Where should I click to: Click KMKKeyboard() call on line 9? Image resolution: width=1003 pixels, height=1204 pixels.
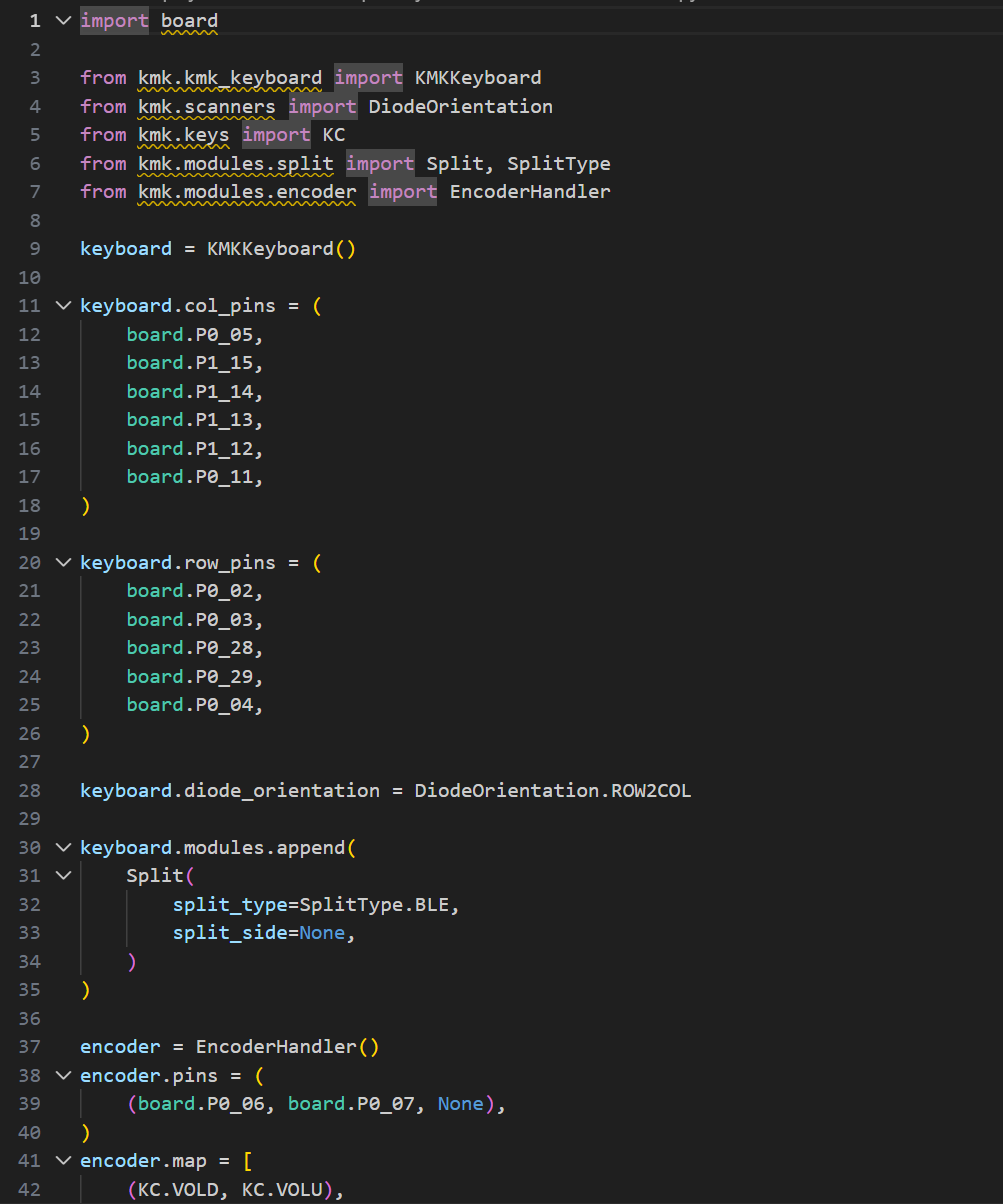click(x=281, y=249)
